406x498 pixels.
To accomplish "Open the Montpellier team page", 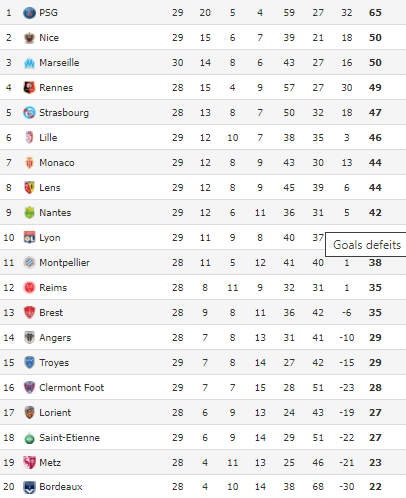I will [64, 263].
